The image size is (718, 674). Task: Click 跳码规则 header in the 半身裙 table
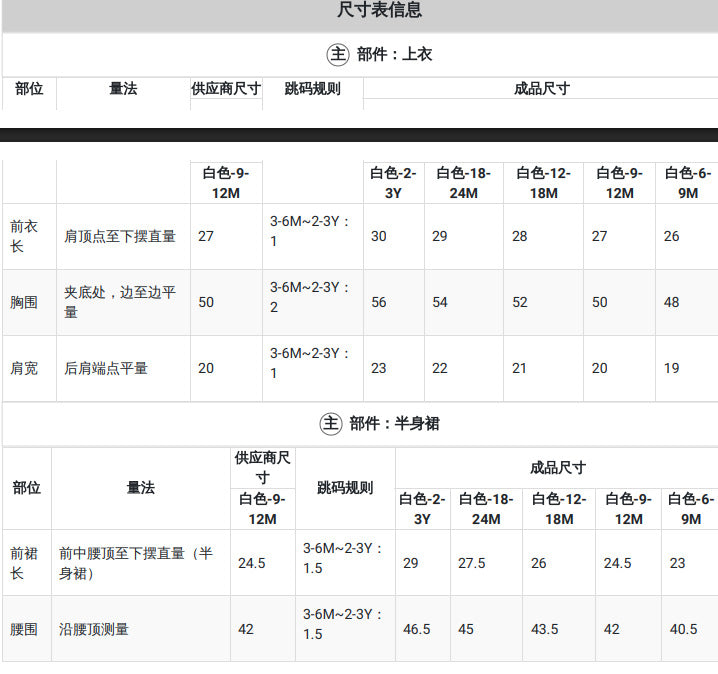click(345, 488)
